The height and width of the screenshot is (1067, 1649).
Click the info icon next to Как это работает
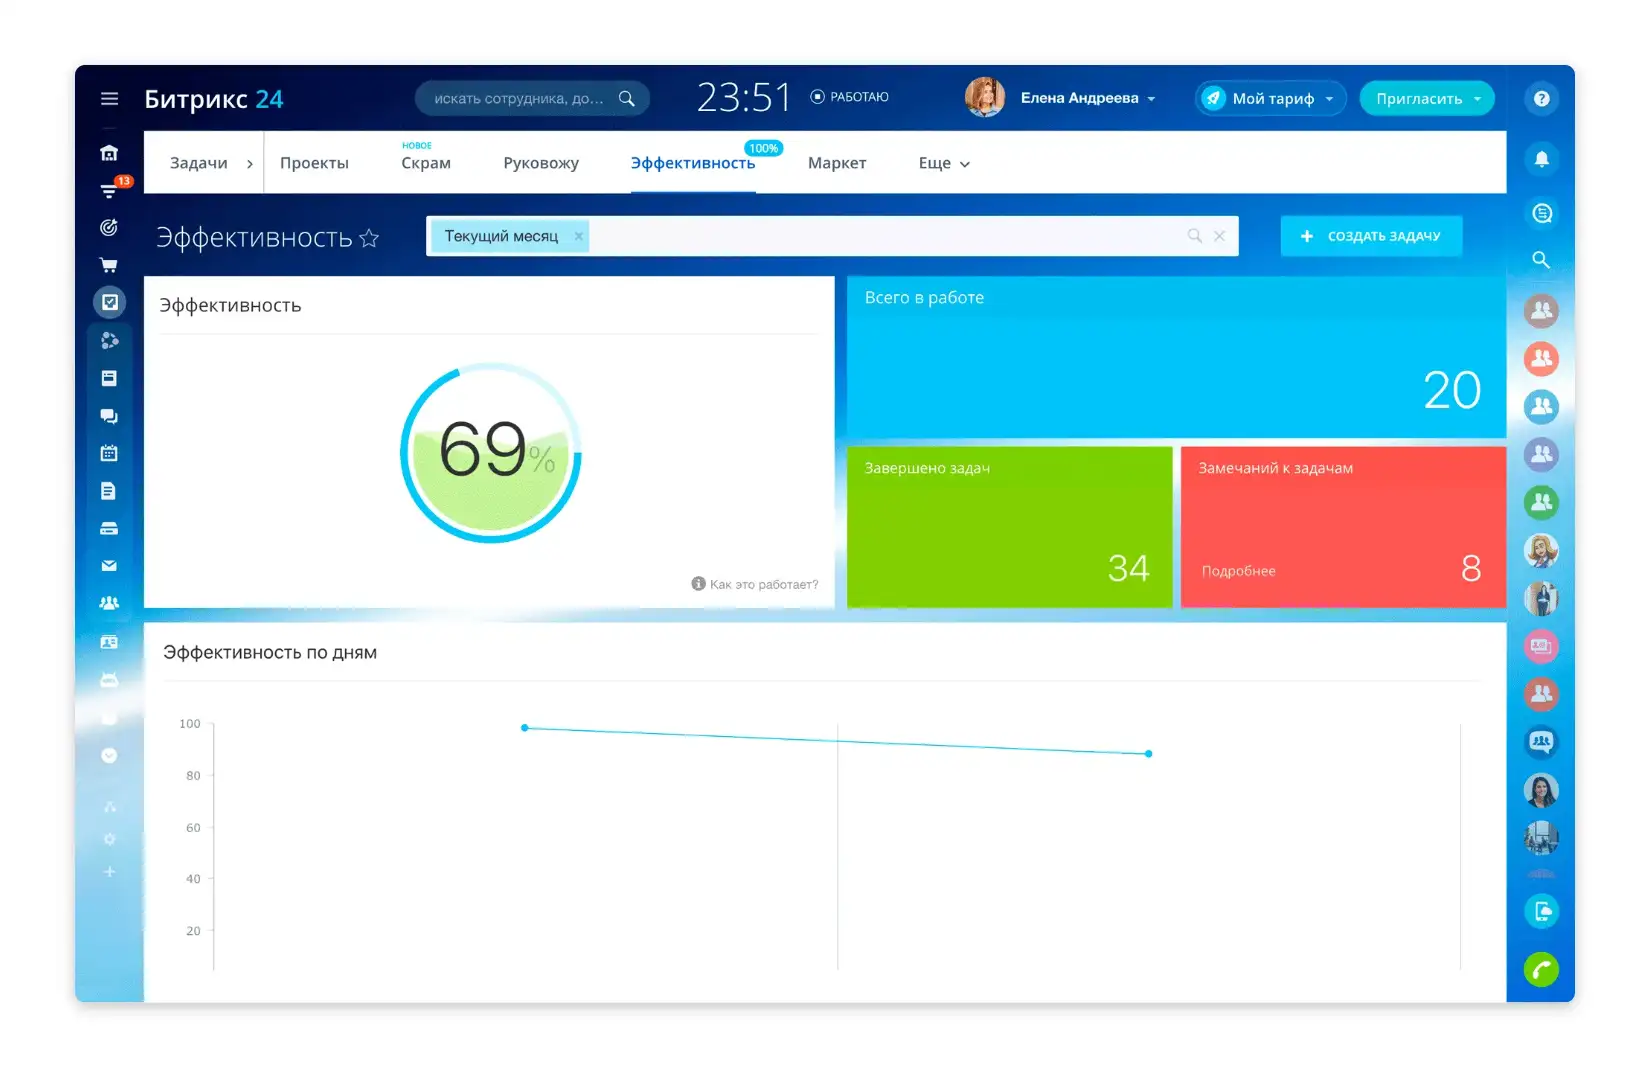click(698, 584)
